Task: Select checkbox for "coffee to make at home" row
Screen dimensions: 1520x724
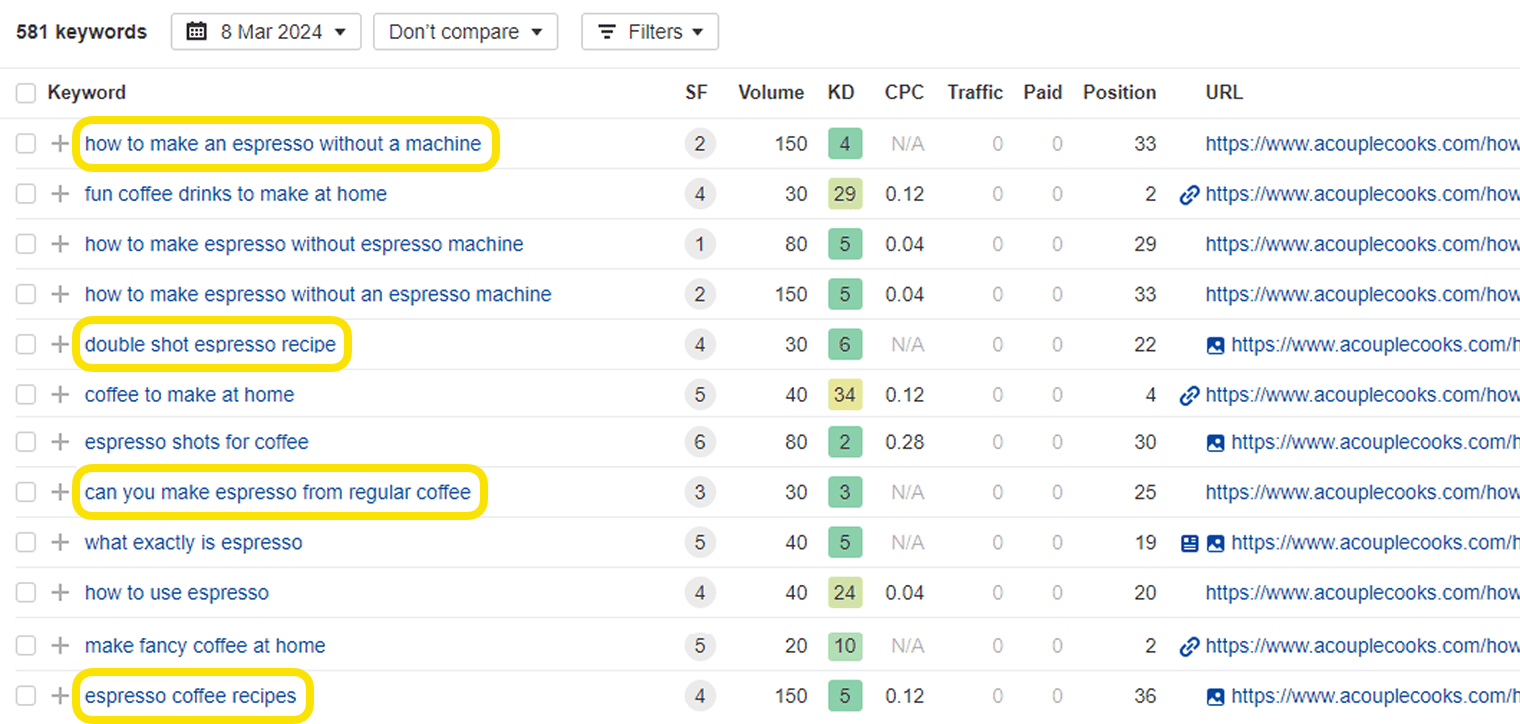Action: (x=25, y=393)
